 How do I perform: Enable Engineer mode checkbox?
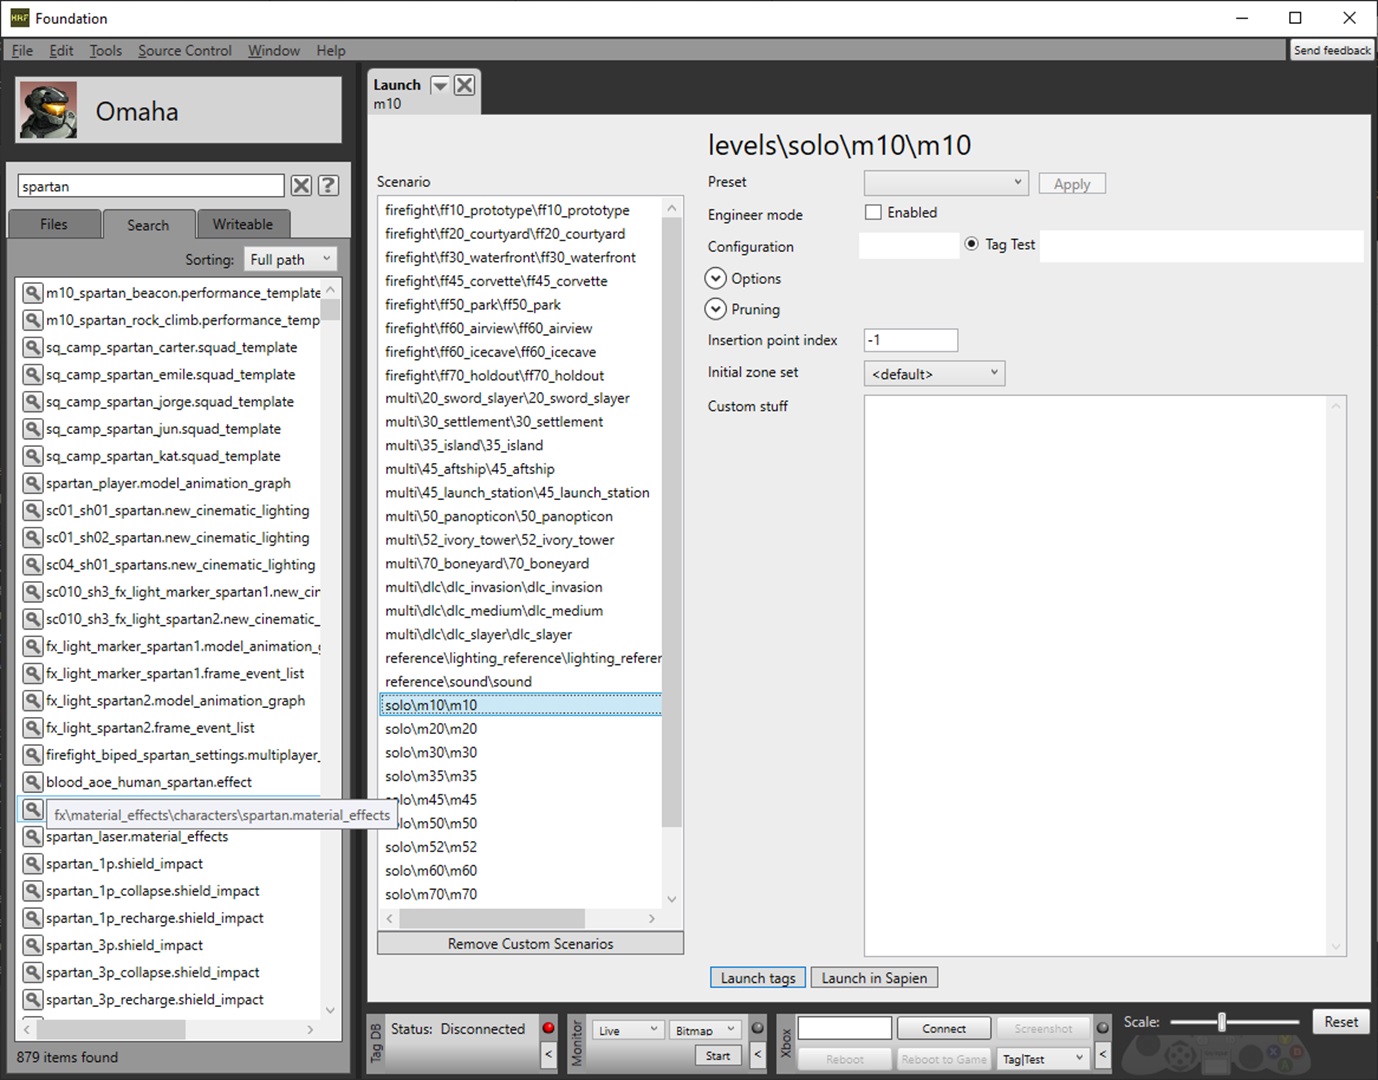[873, 212]
